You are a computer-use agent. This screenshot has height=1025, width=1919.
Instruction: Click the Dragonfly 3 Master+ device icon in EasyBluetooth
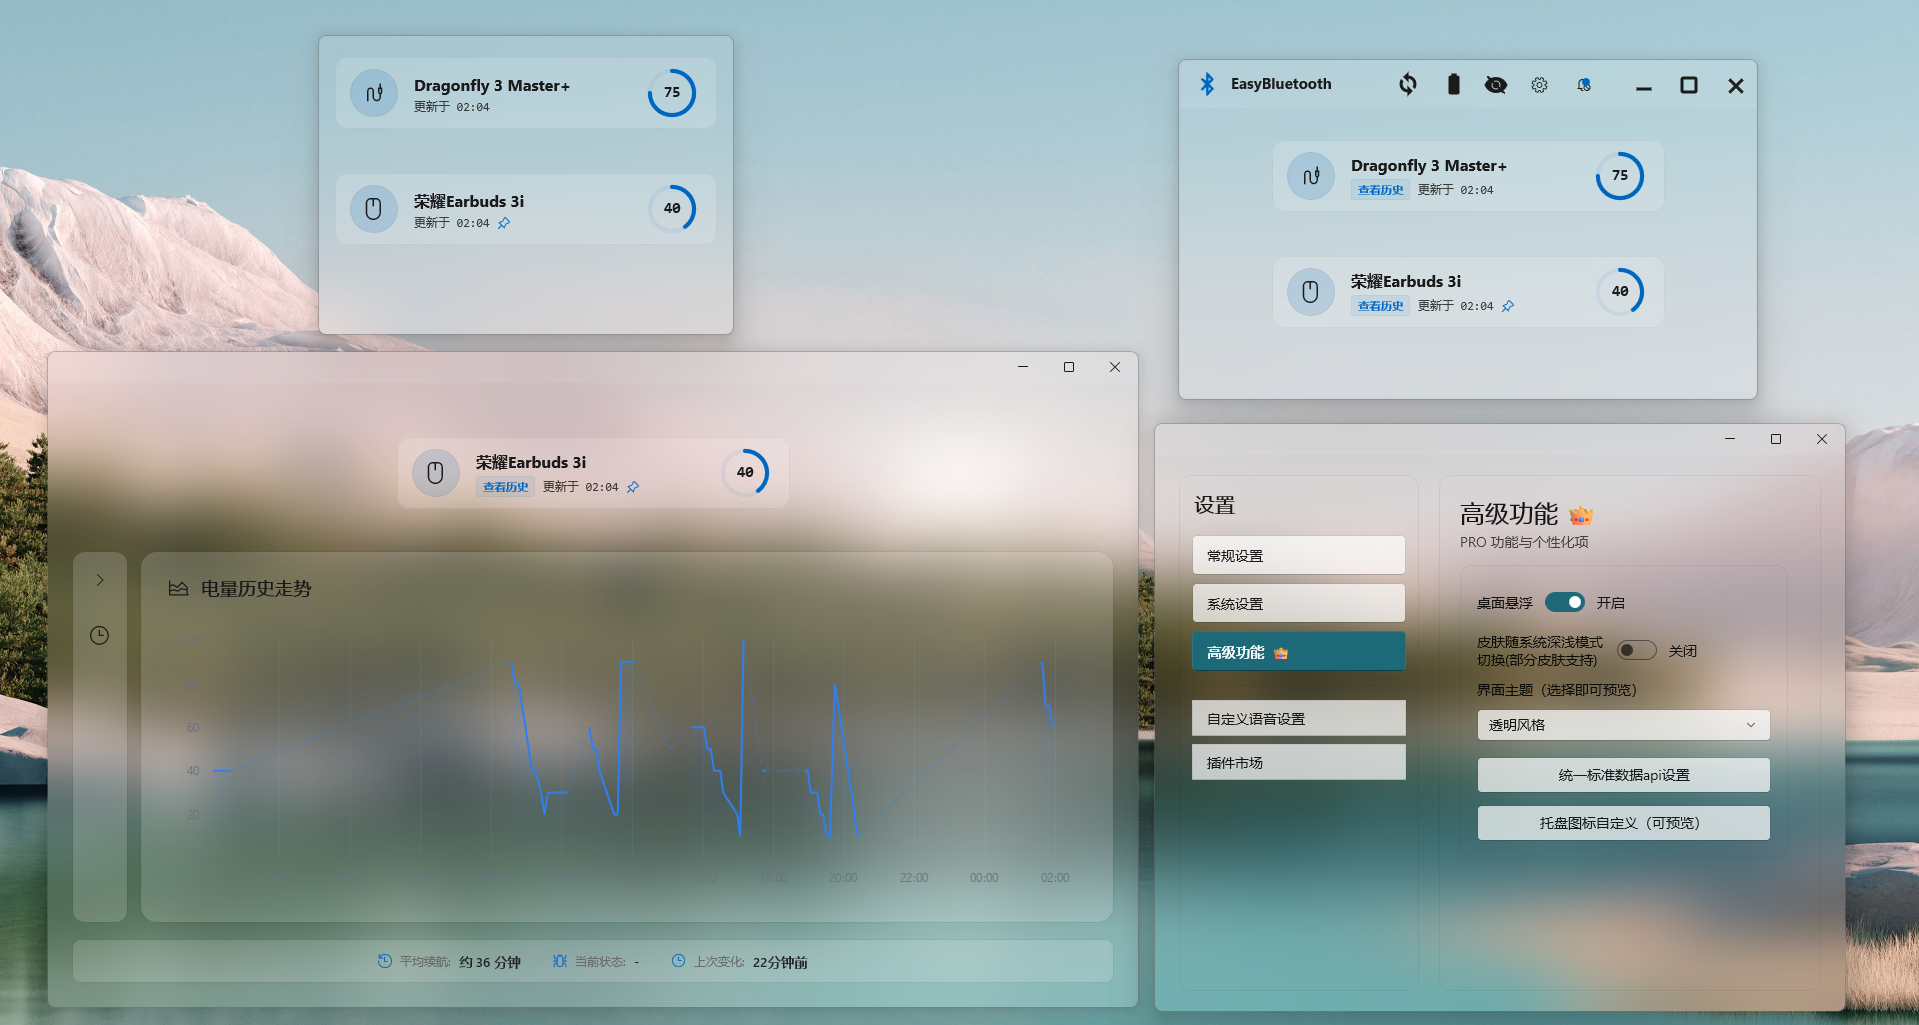(x=1310, y=176)
